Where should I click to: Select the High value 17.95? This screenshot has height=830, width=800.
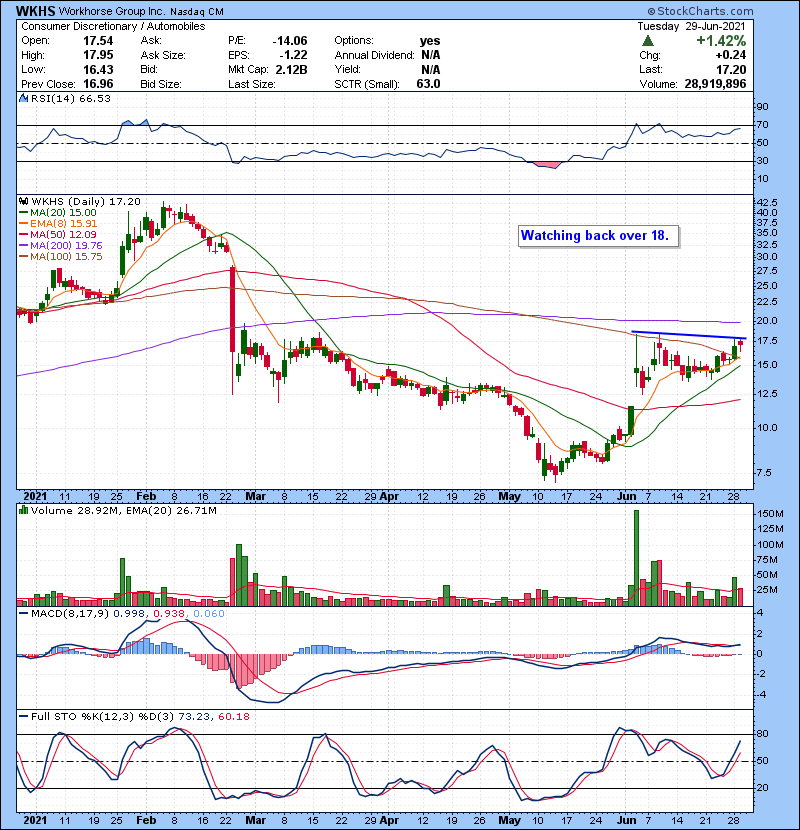98,55
